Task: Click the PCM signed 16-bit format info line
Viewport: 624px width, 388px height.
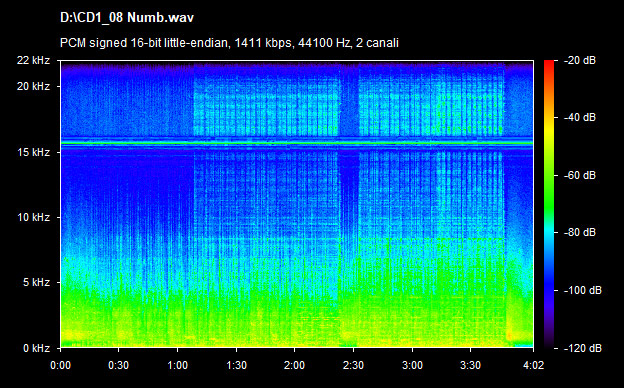Action: click(229, 43)
